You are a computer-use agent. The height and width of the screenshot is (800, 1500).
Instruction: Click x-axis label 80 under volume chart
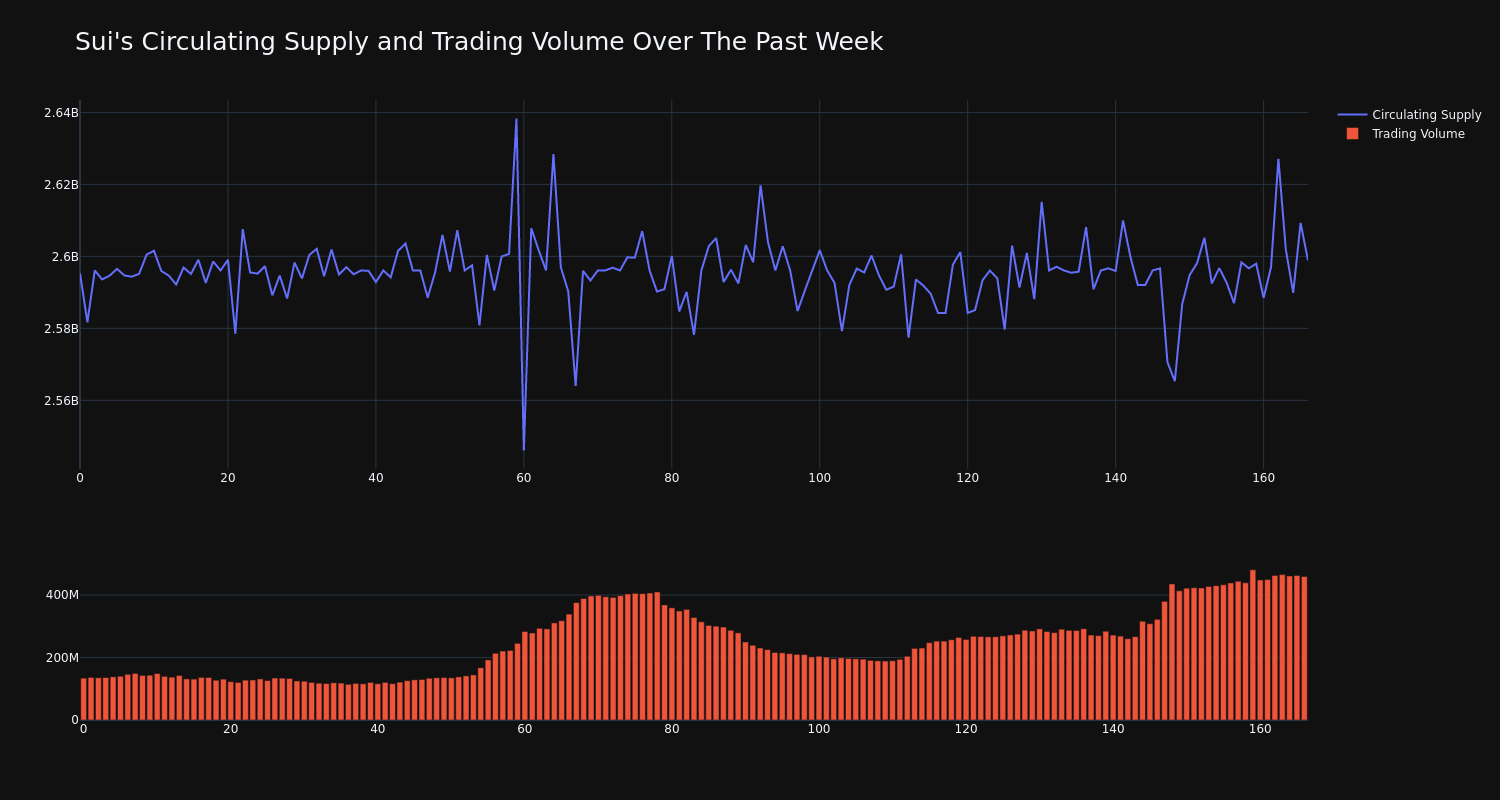pos(672,729)
